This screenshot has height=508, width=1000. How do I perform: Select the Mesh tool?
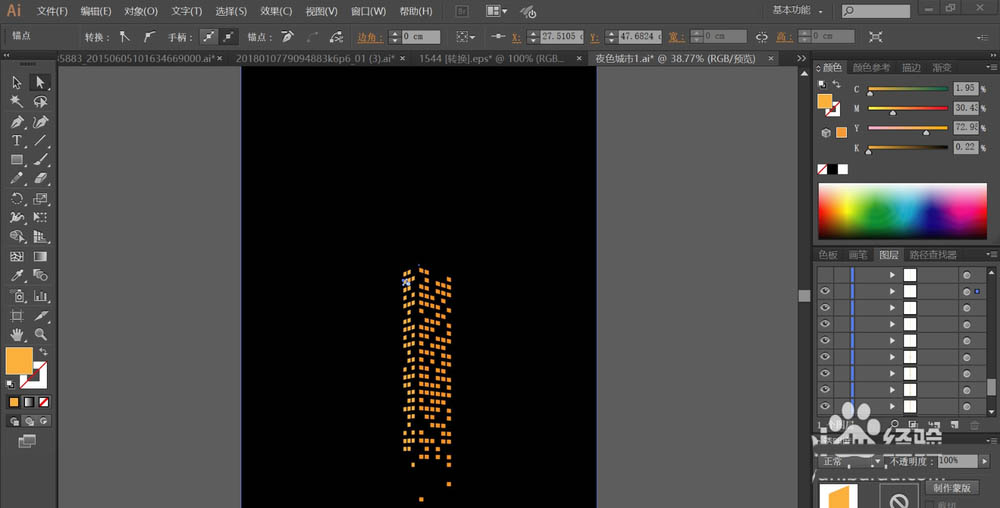pyautogui.click(x=17, y=256)
